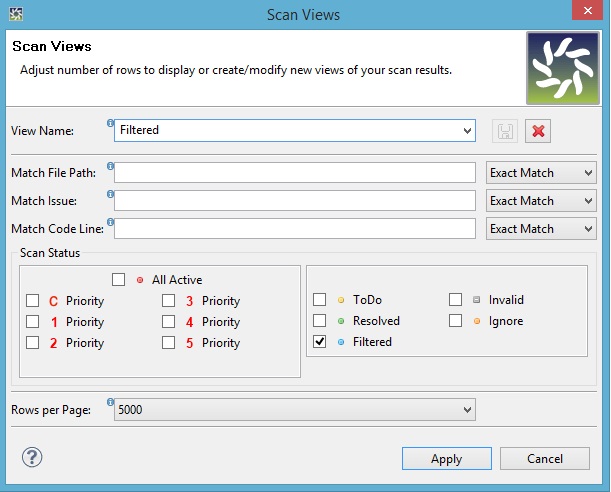Click the info icon beside Match File Path

(x=110, y=166)
